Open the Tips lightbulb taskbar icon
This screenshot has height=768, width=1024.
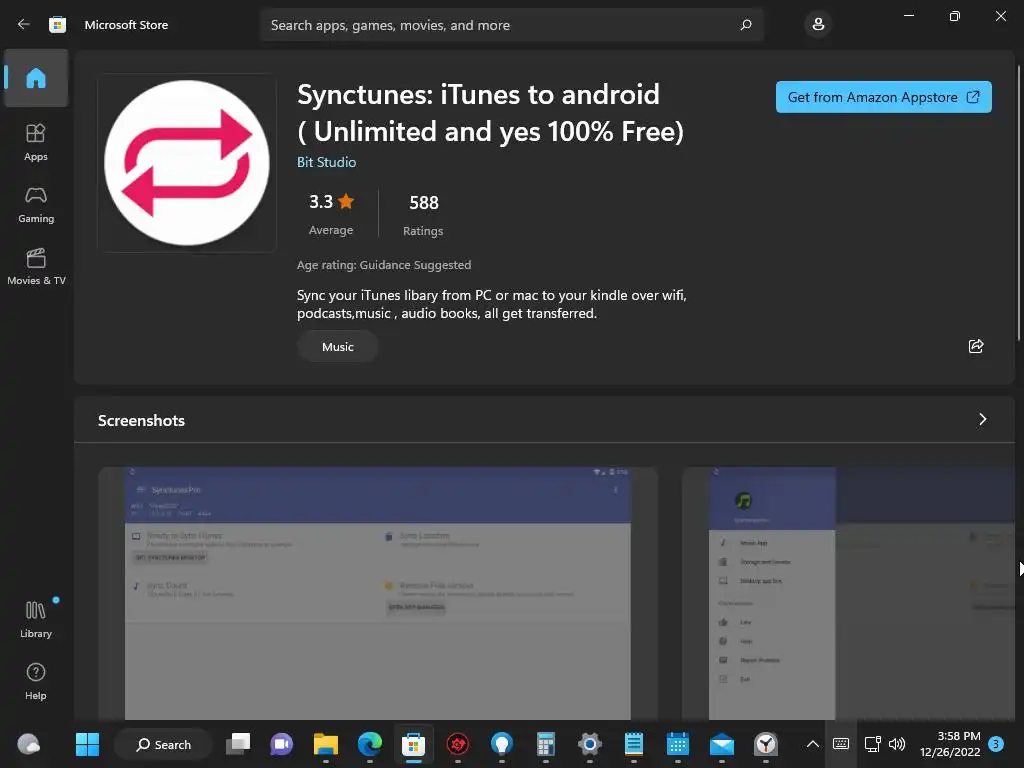[502, 744]
